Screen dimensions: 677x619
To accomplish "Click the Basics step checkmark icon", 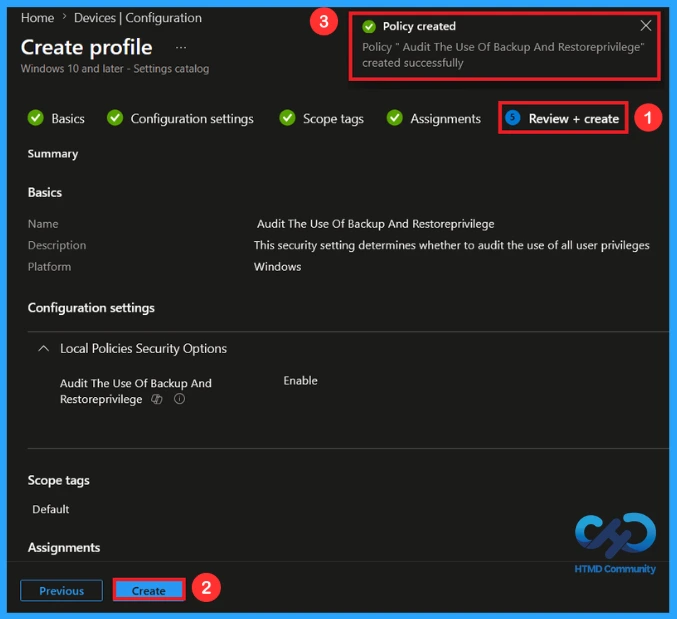I will 35,118.
